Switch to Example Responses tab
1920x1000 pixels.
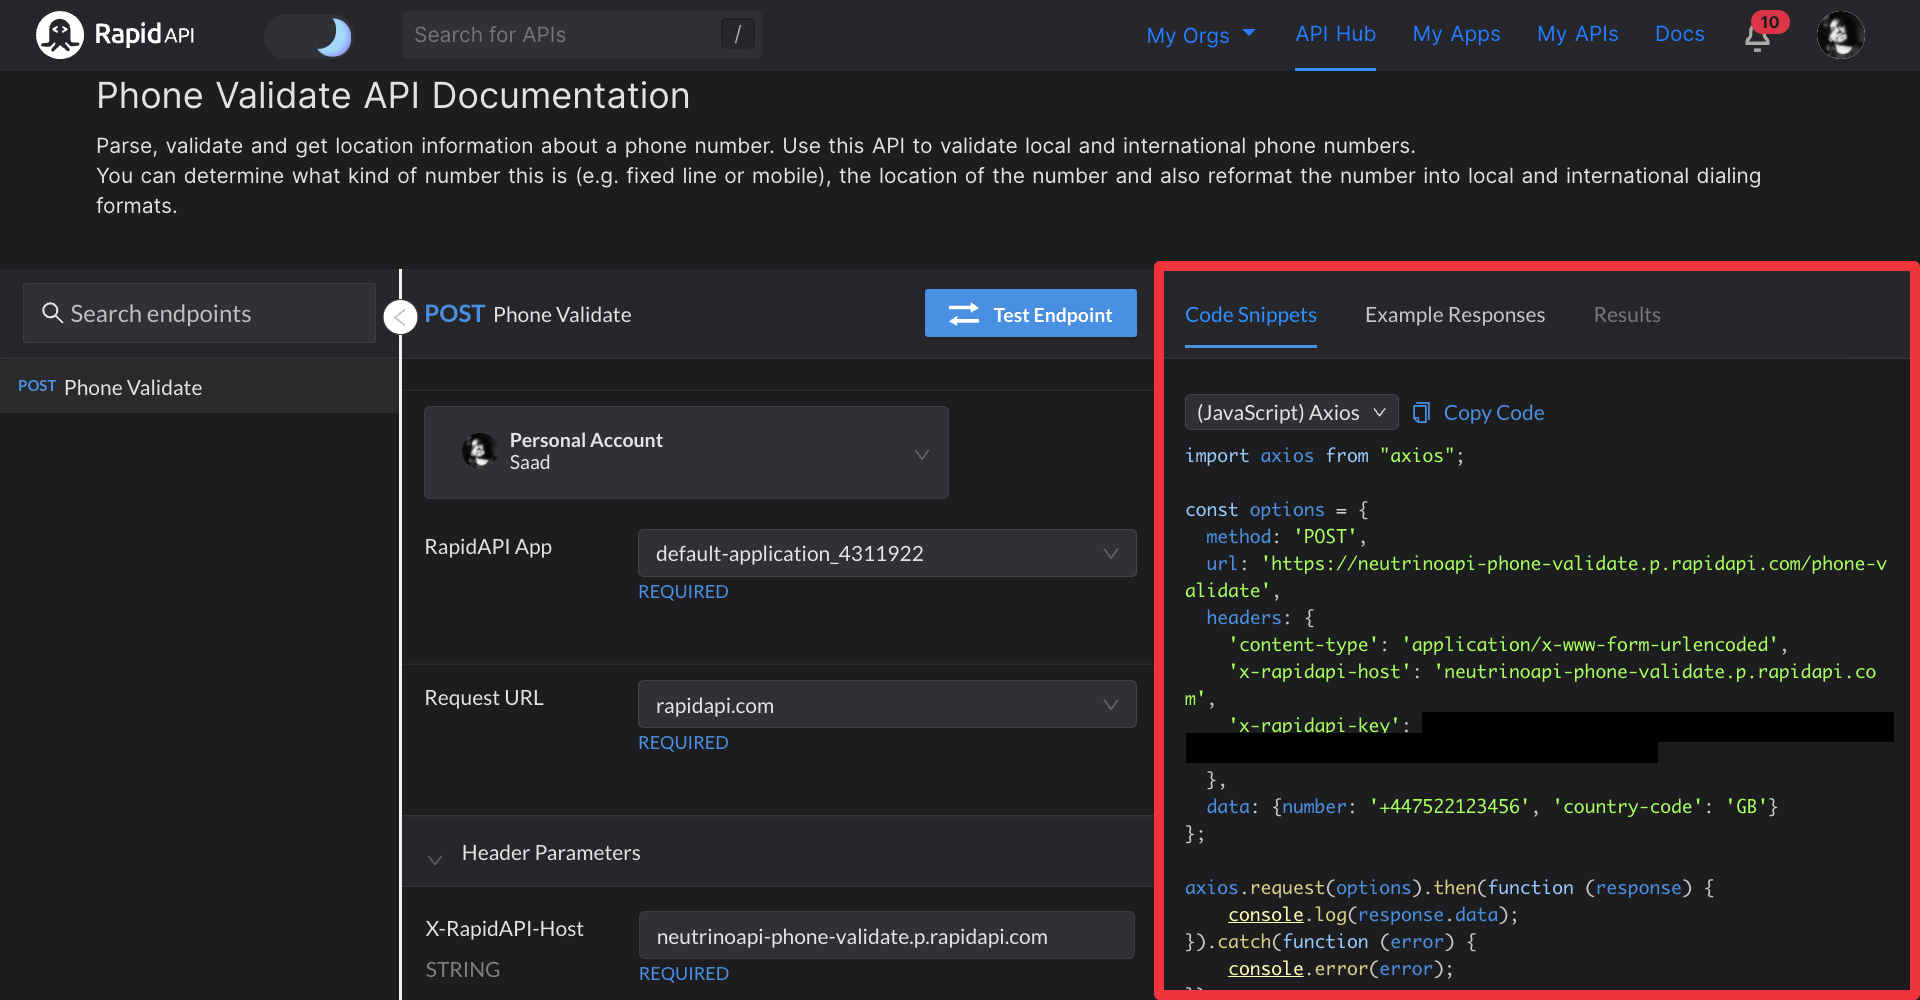pos(1454,315)
